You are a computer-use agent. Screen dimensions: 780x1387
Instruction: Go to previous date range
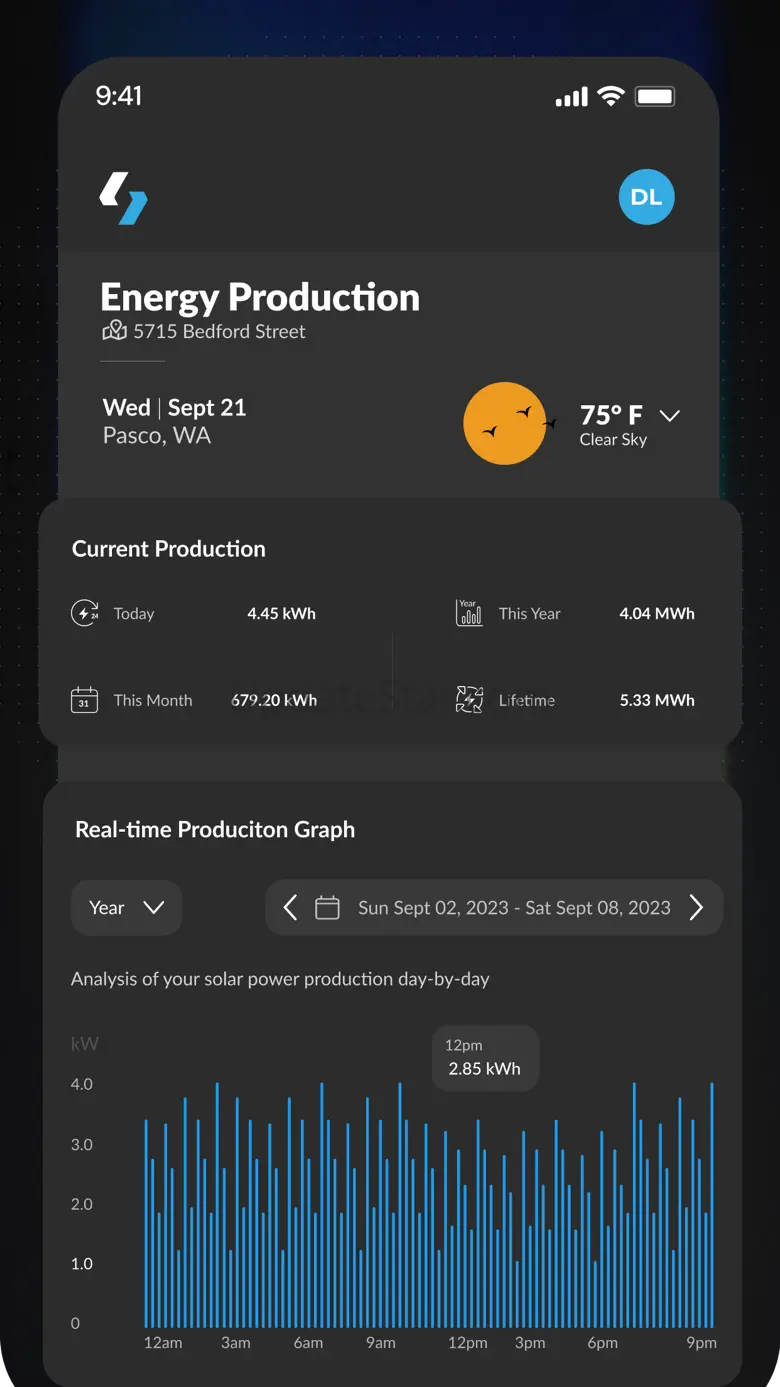(x=290, y=907)
